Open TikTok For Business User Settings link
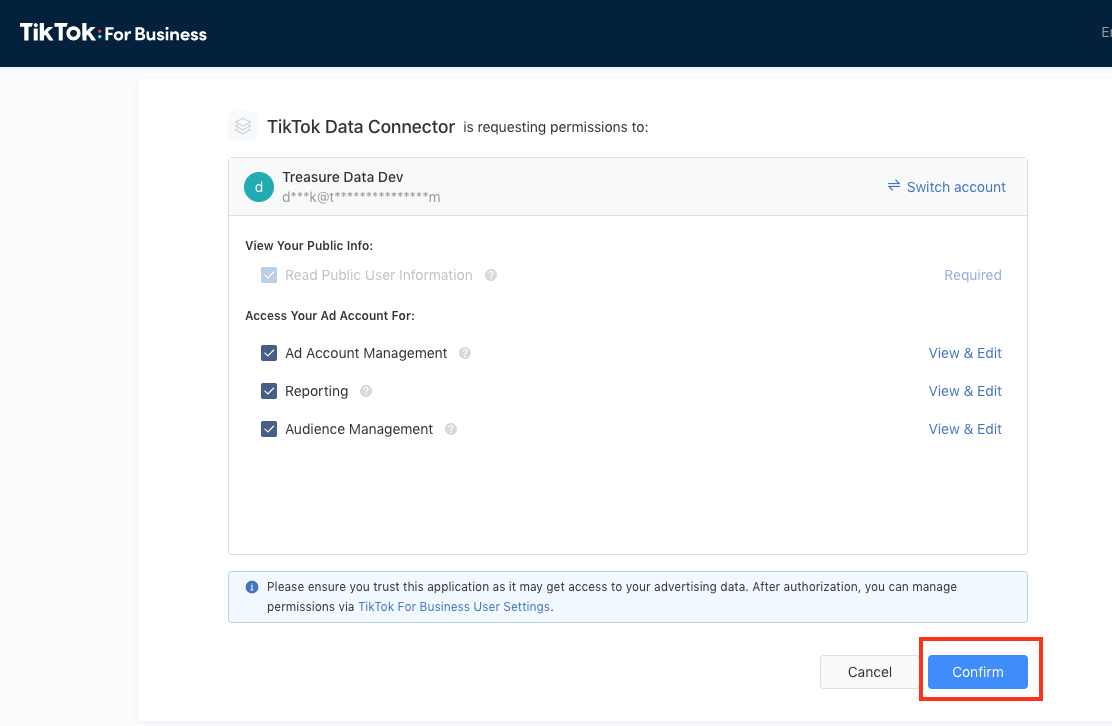 pyautogui.click(x=454, y=607)
